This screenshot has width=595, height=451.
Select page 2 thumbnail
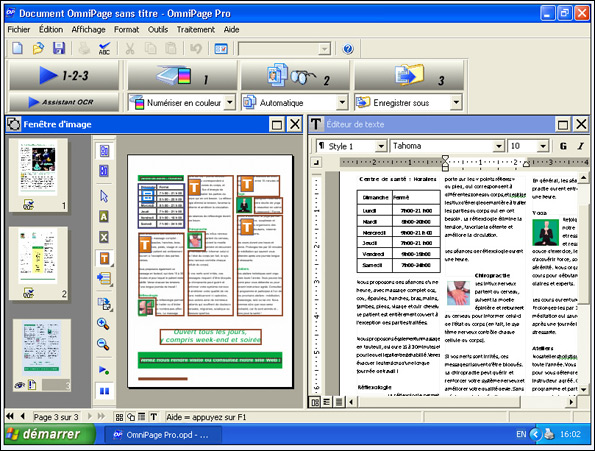38,263
